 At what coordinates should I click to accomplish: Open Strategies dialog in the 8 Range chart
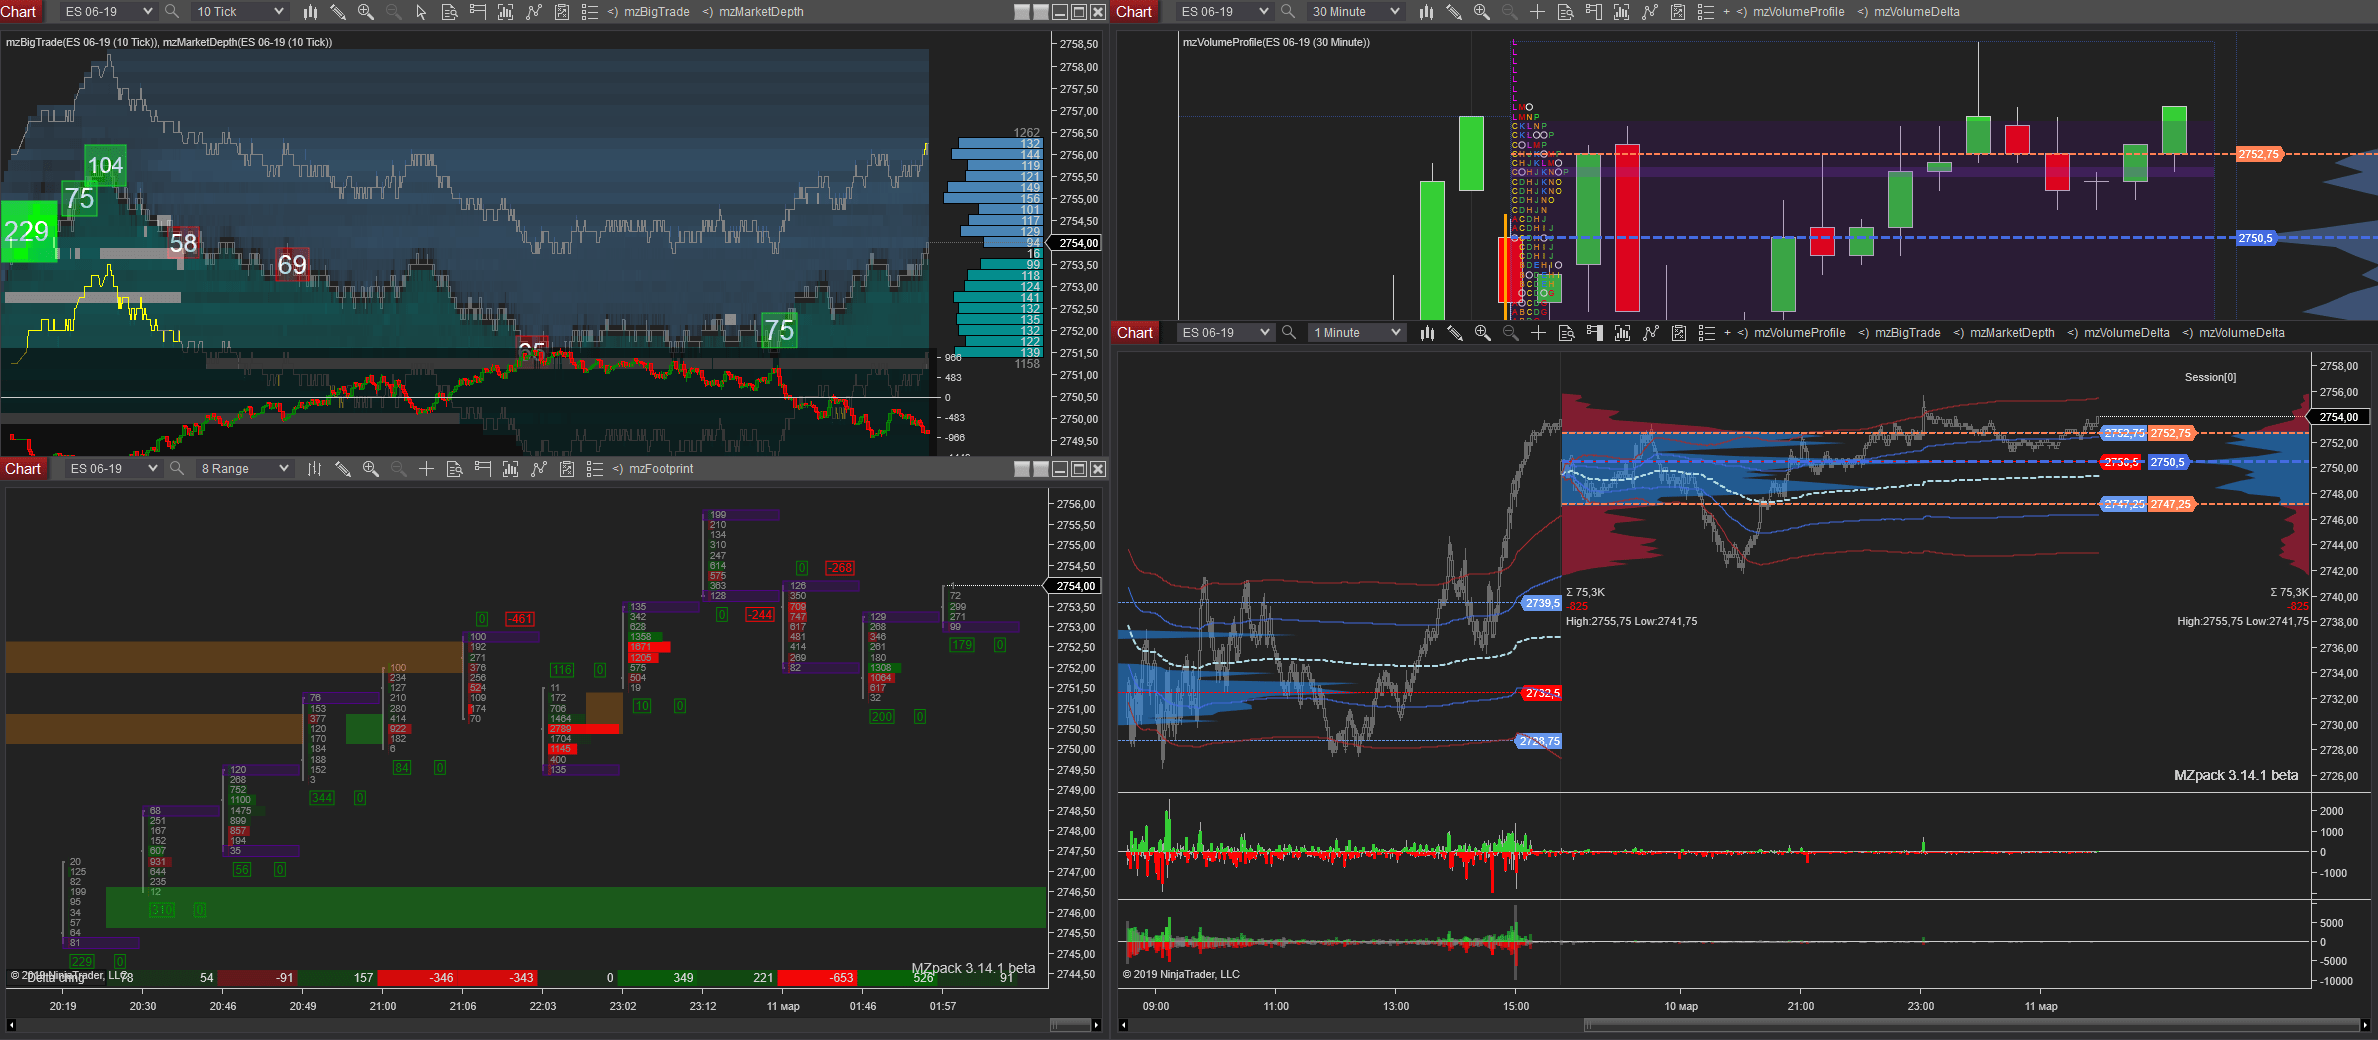click(566, 469)
